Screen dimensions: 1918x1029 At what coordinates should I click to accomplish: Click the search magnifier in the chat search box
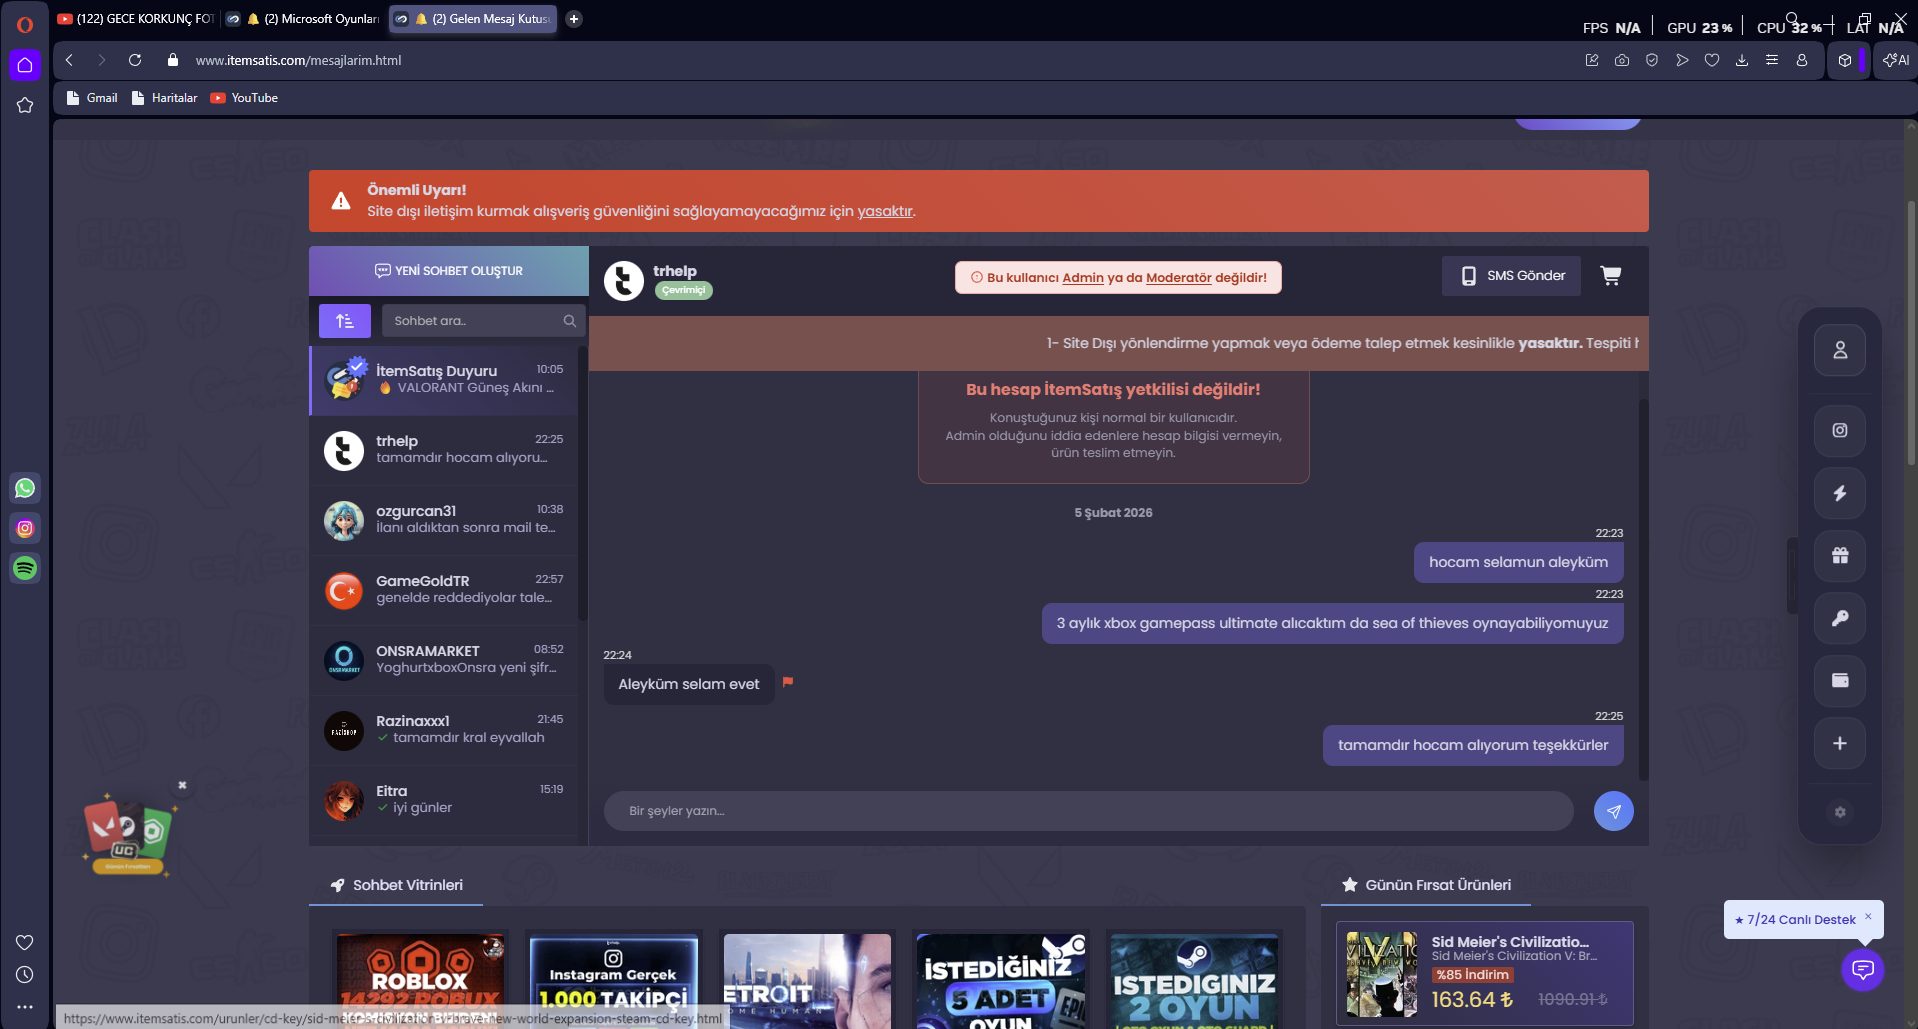(x=570, y=321)
